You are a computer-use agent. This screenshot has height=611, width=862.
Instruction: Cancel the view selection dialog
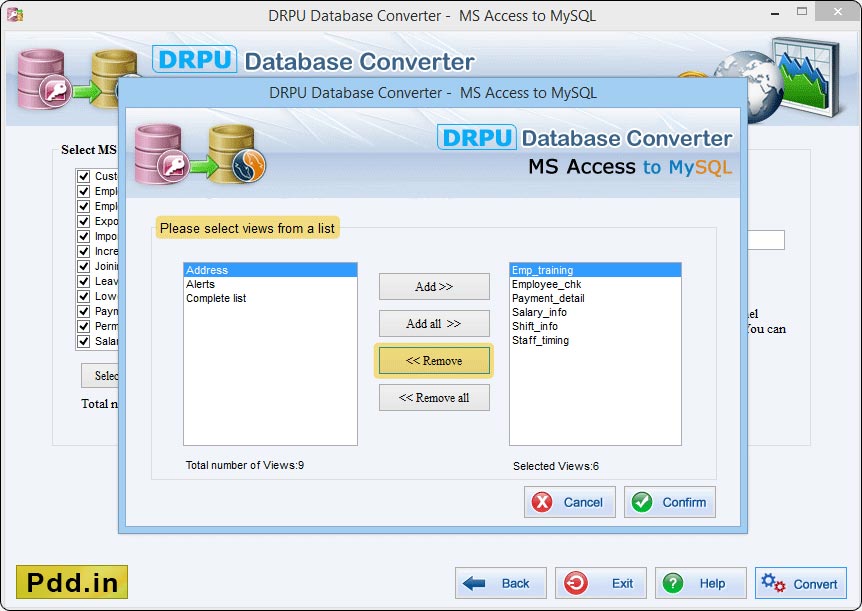click(570, 502)
